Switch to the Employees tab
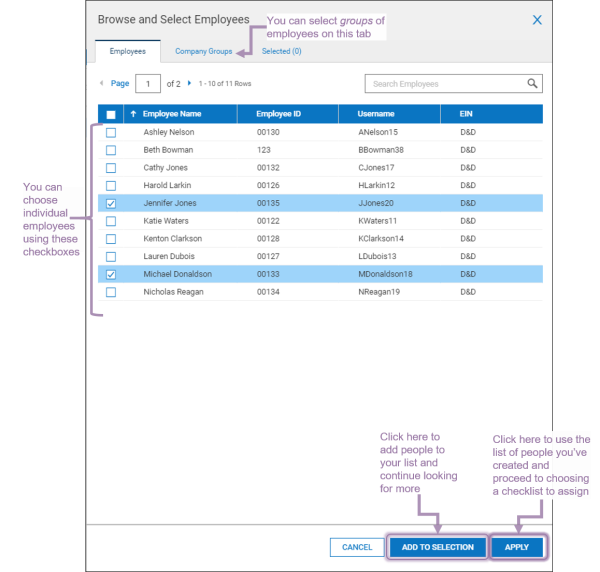 tap(127, 51)
